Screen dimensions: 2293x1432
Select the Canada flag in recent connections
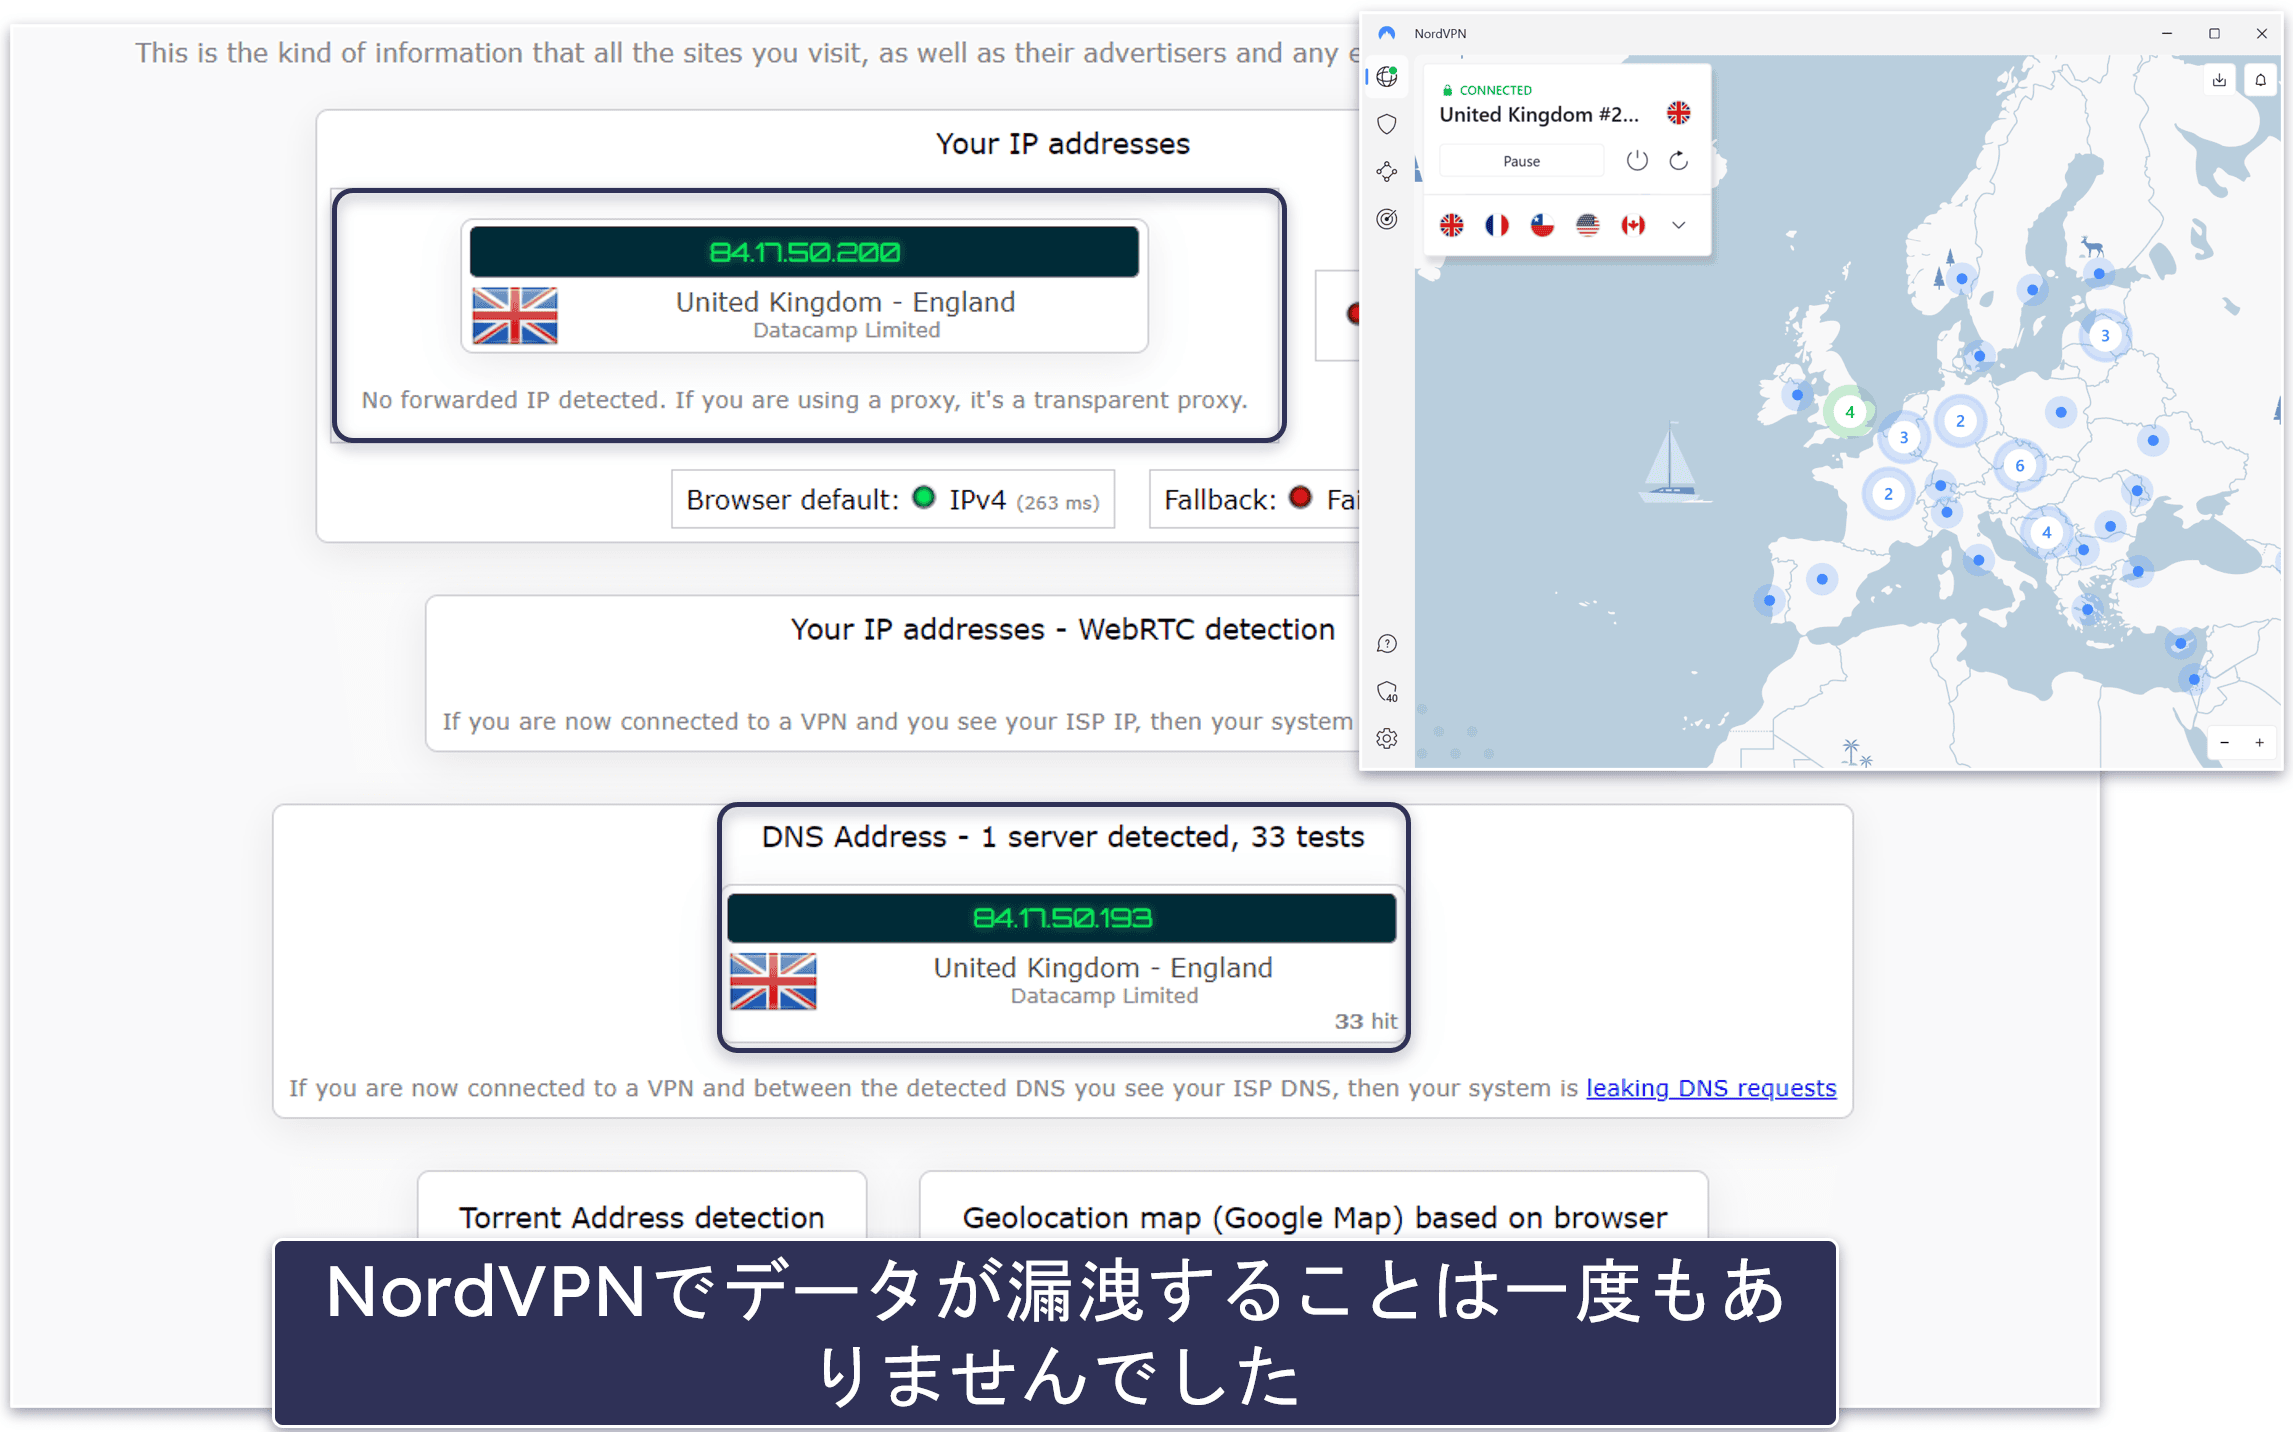coord(1634,225)
